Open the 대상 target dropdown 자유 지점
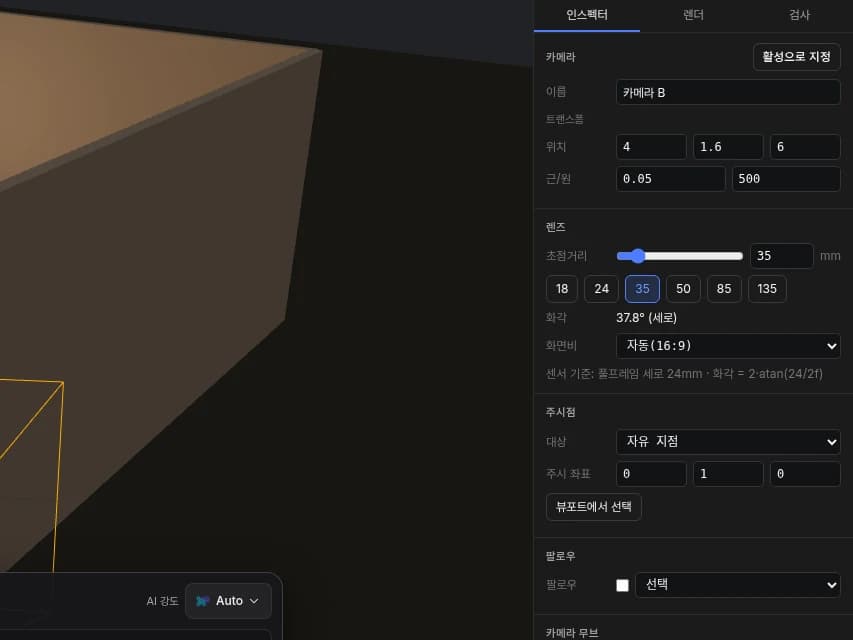 (728, 441)
